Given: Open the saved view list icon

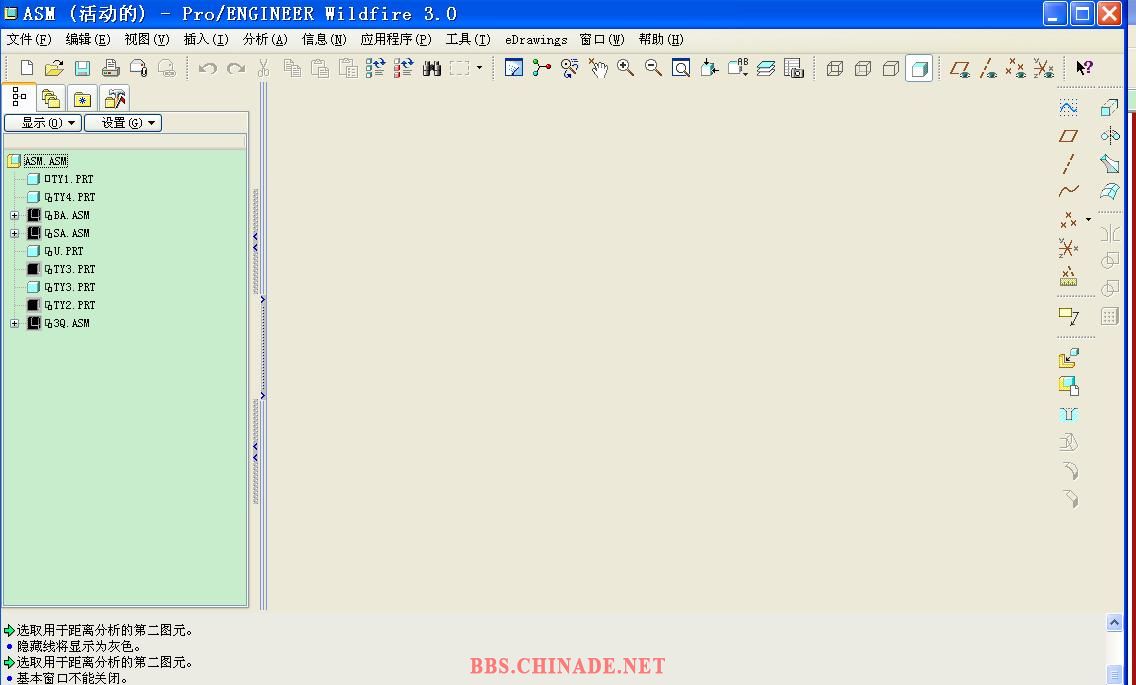Looking at the screenshot, I should 738,68.
